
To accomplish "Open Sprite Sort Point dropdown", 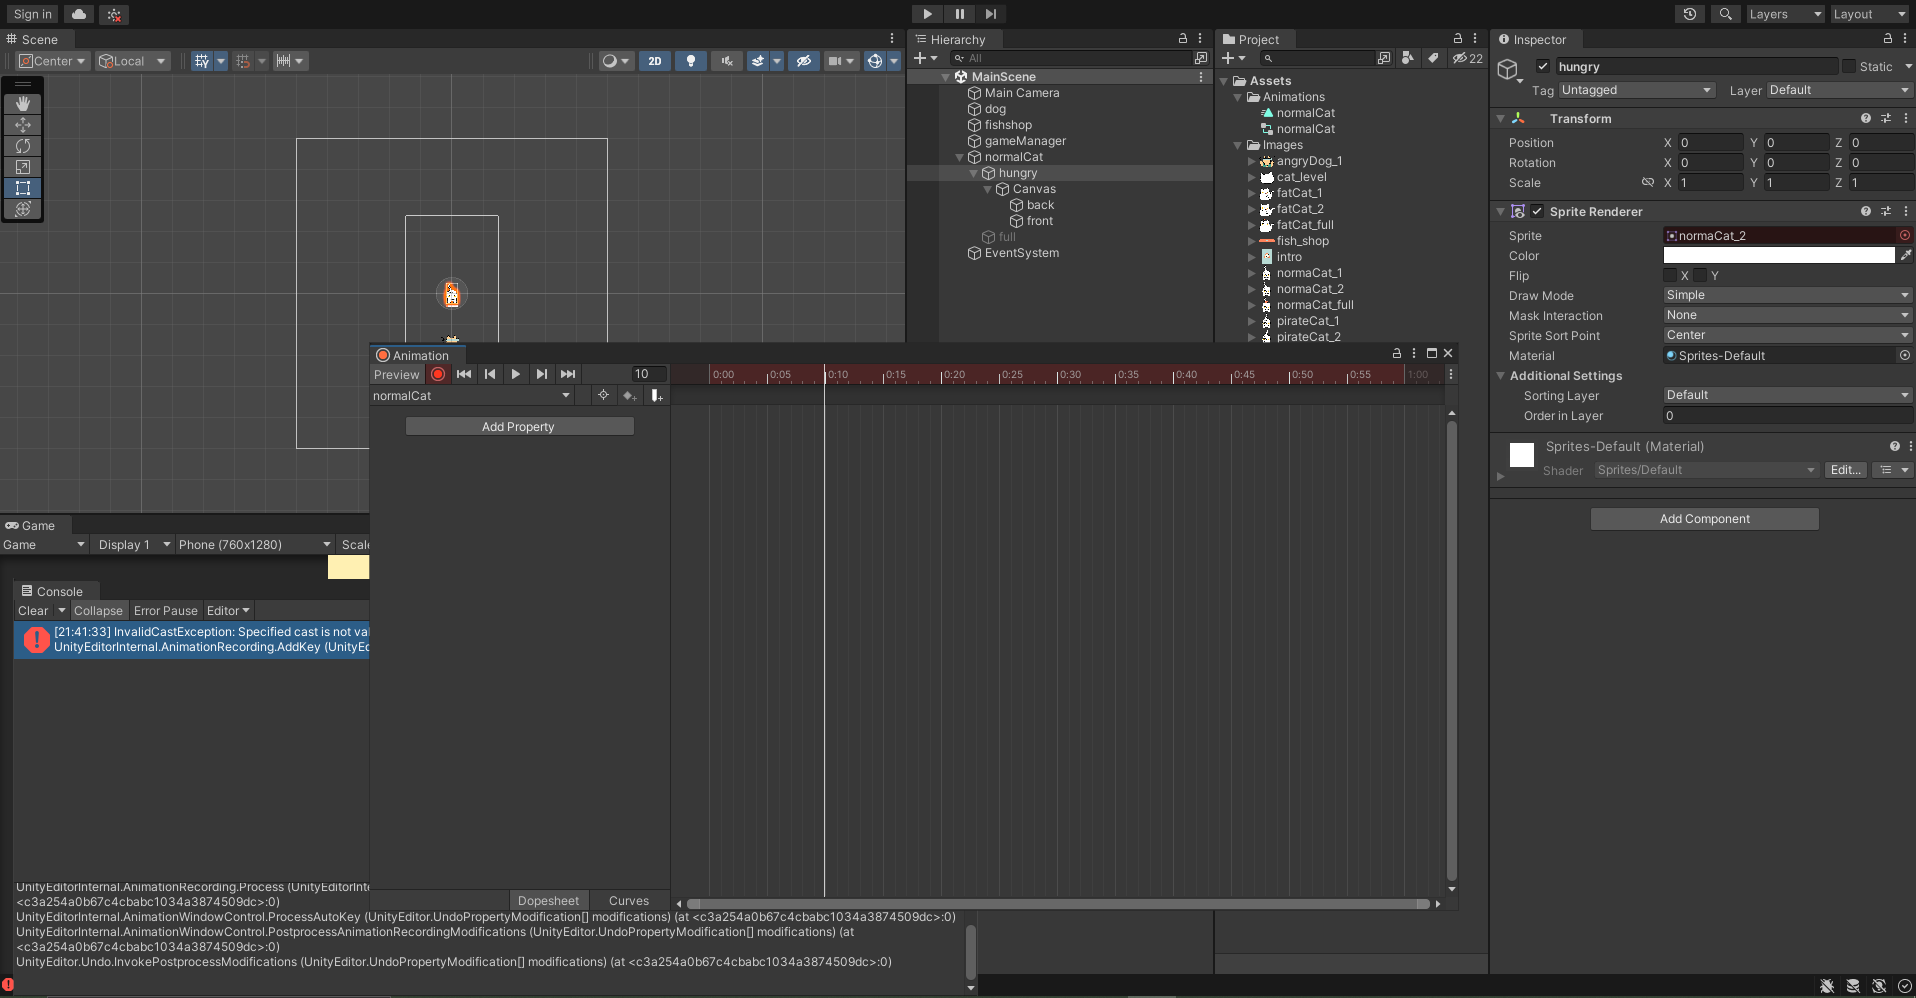I will pos(1788,336).
